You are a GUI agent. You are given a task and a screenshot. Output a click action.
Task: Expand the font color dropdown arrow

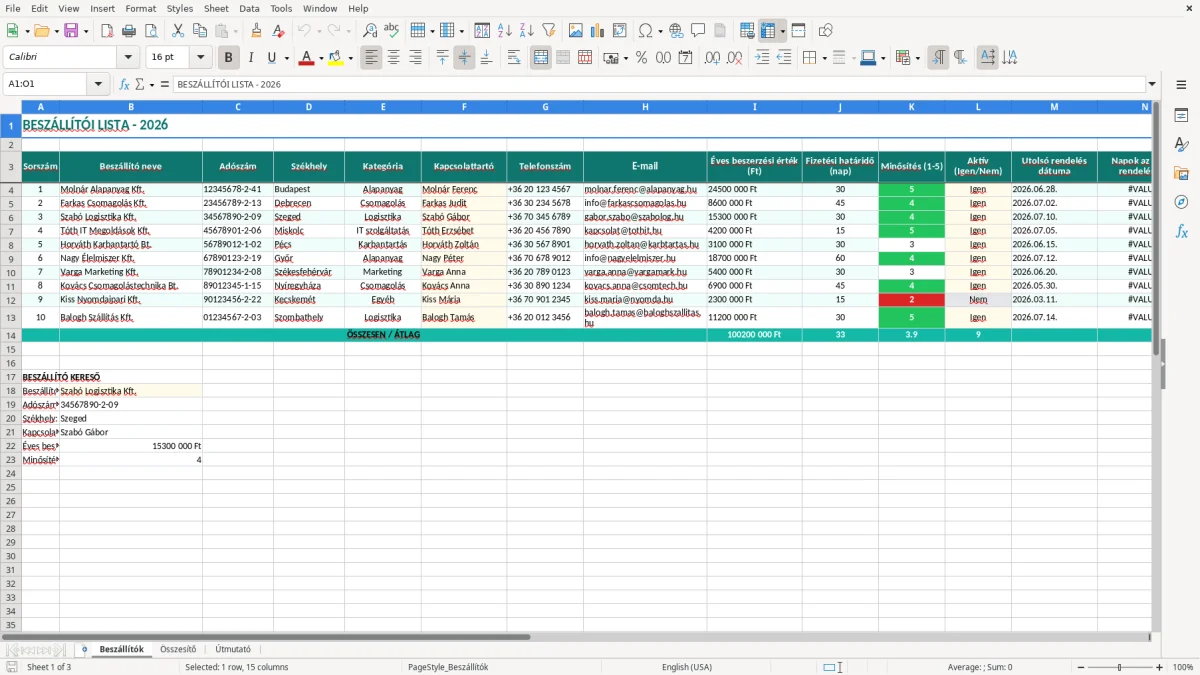[x=320, y=58]
